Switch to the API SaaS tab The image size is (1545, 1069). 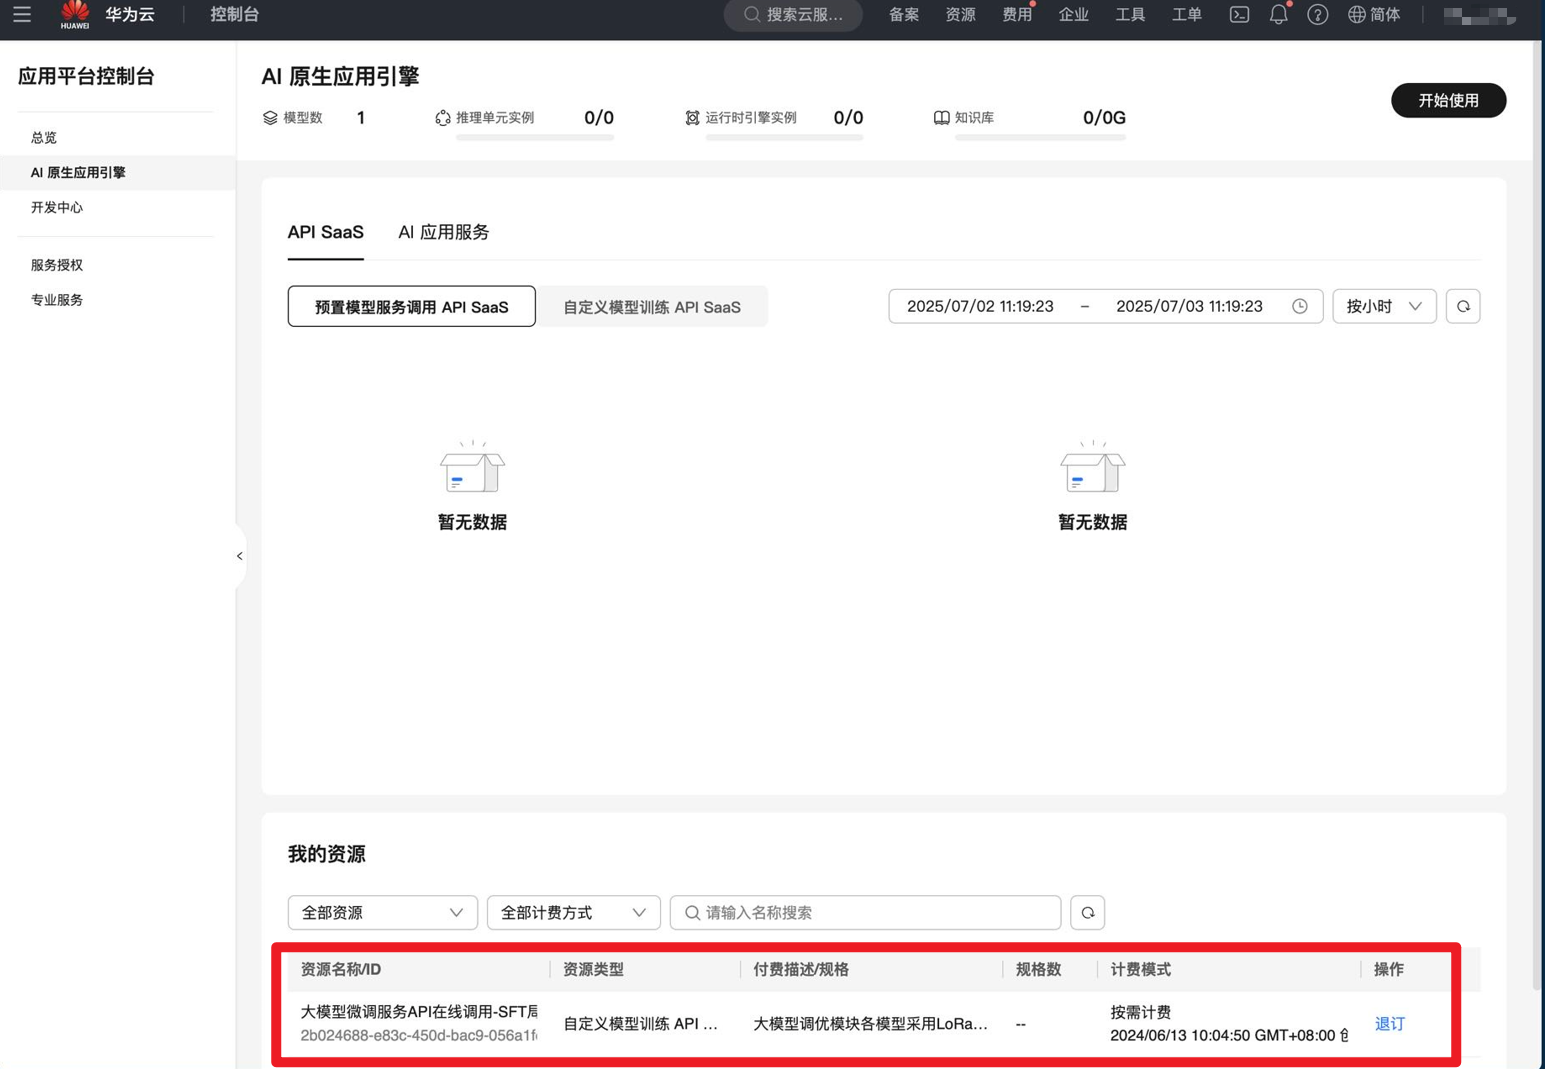[325, 232]
